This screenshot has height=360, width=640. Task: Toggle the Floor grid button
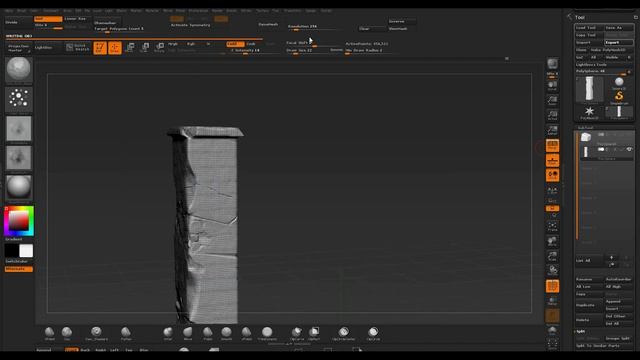coord(552,160)
